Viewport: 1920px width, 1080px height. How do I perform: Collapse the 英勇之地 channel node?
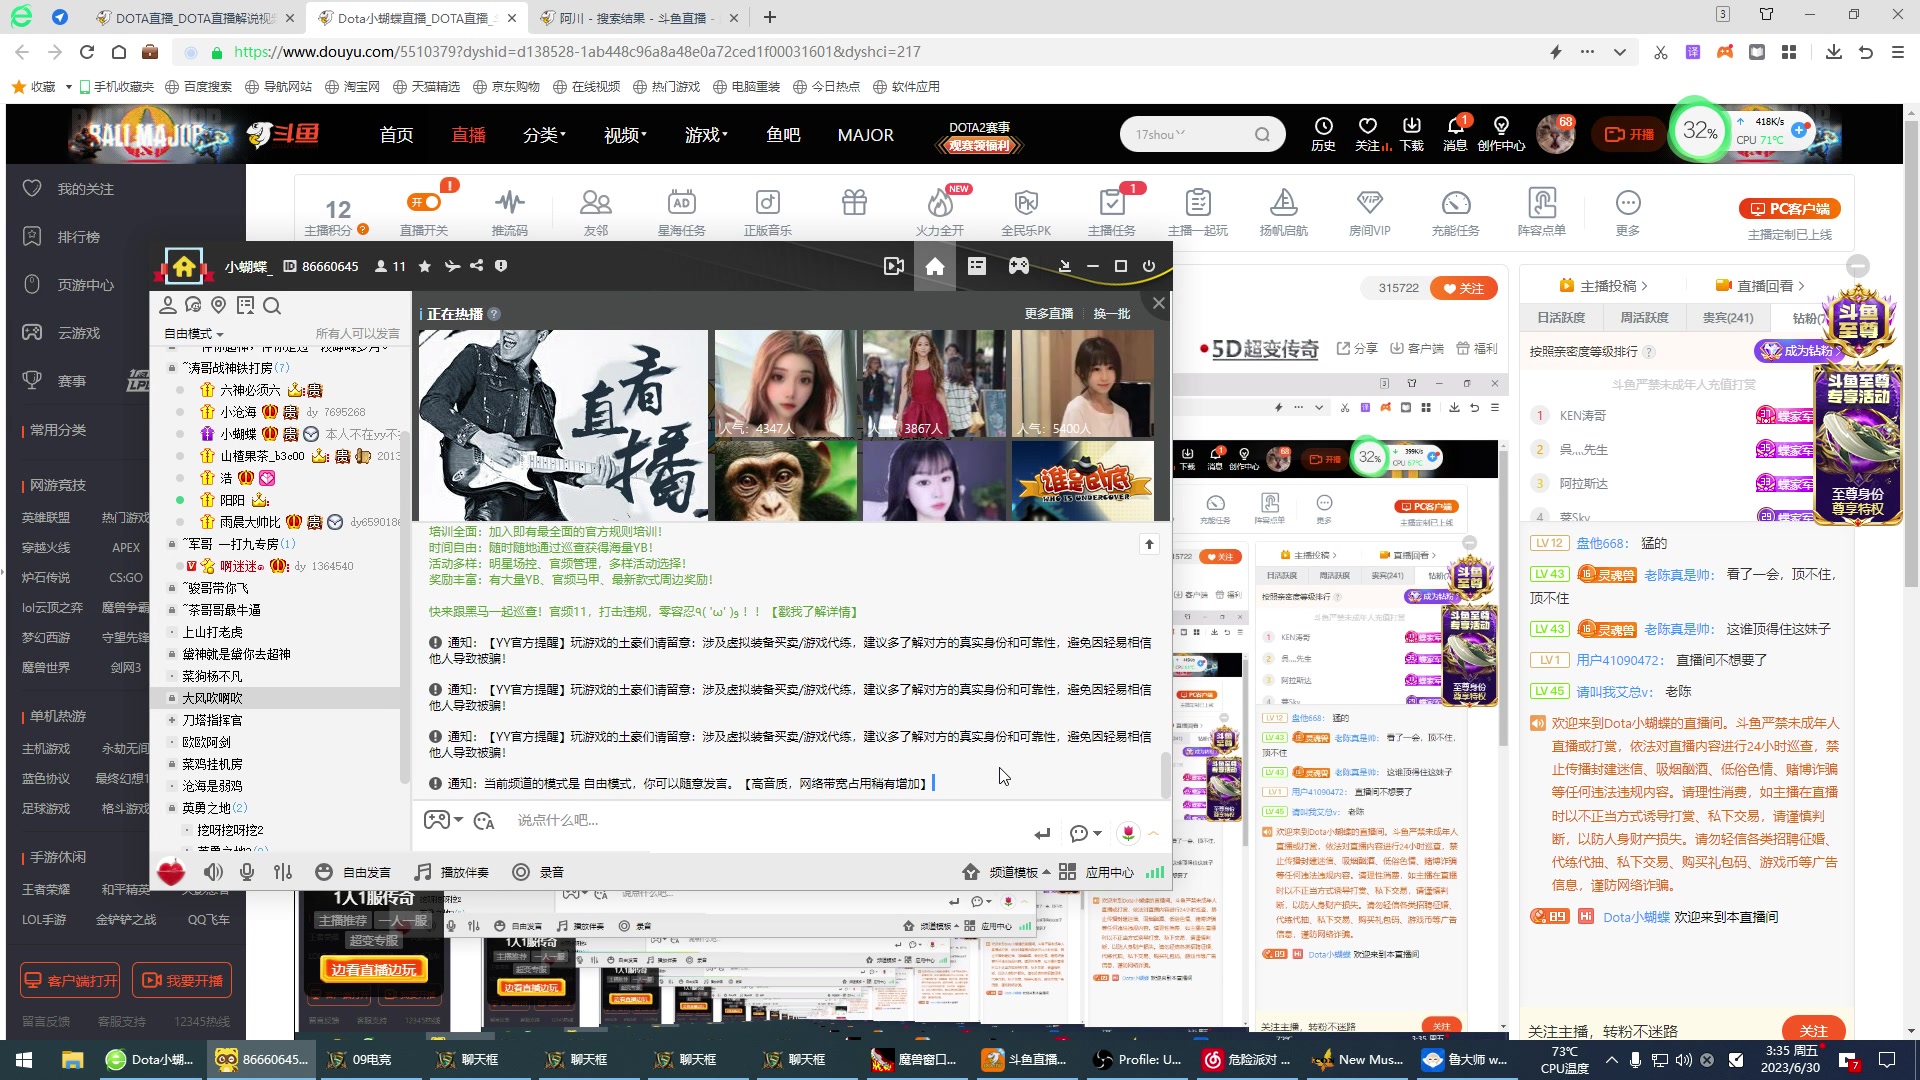click(172, 808)
